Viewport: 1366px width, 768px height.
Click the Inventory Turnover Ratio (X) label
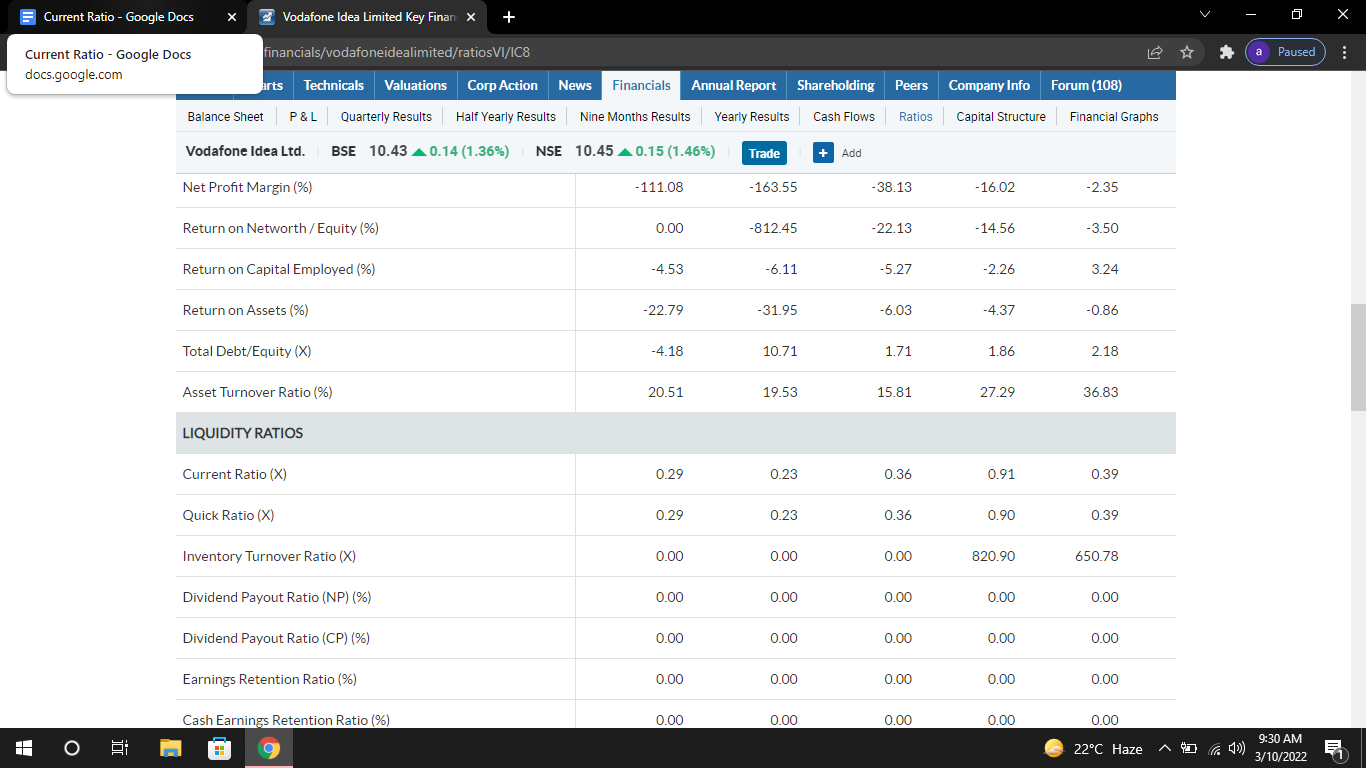270,556
